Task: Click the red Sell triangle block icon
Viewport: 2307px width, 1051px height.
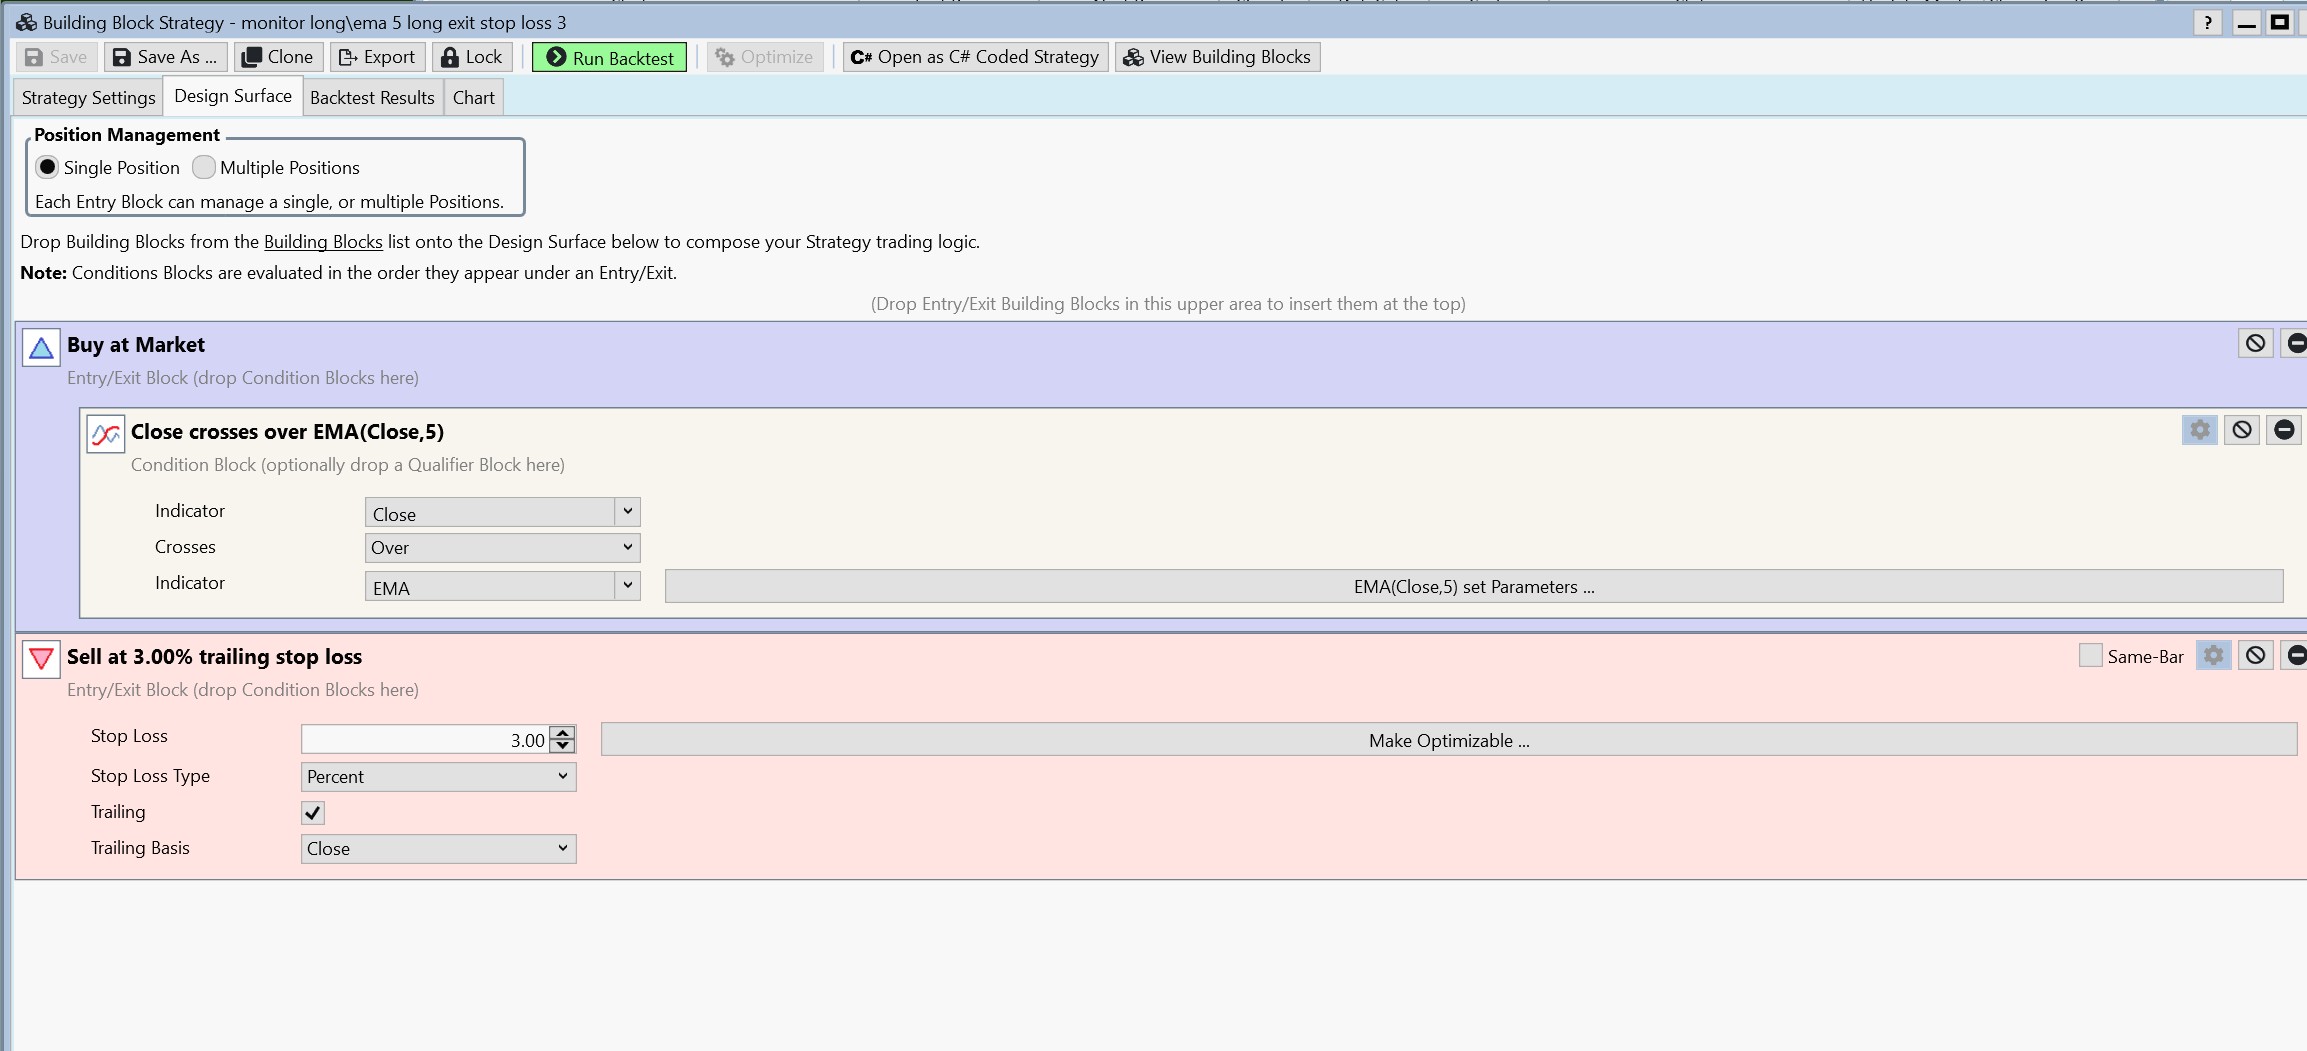Action: coord(41,659)
